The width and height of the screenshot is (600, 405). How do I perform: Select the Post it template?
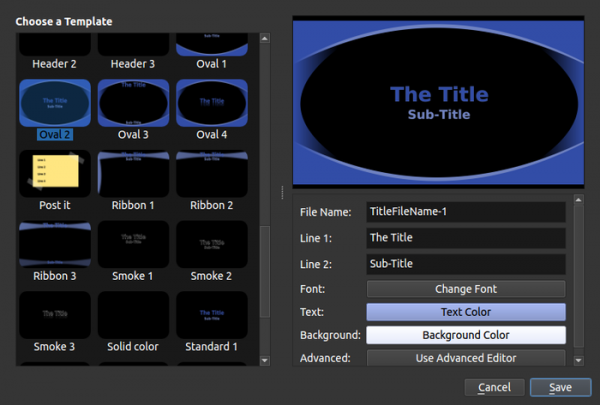[x=55, y=173]
